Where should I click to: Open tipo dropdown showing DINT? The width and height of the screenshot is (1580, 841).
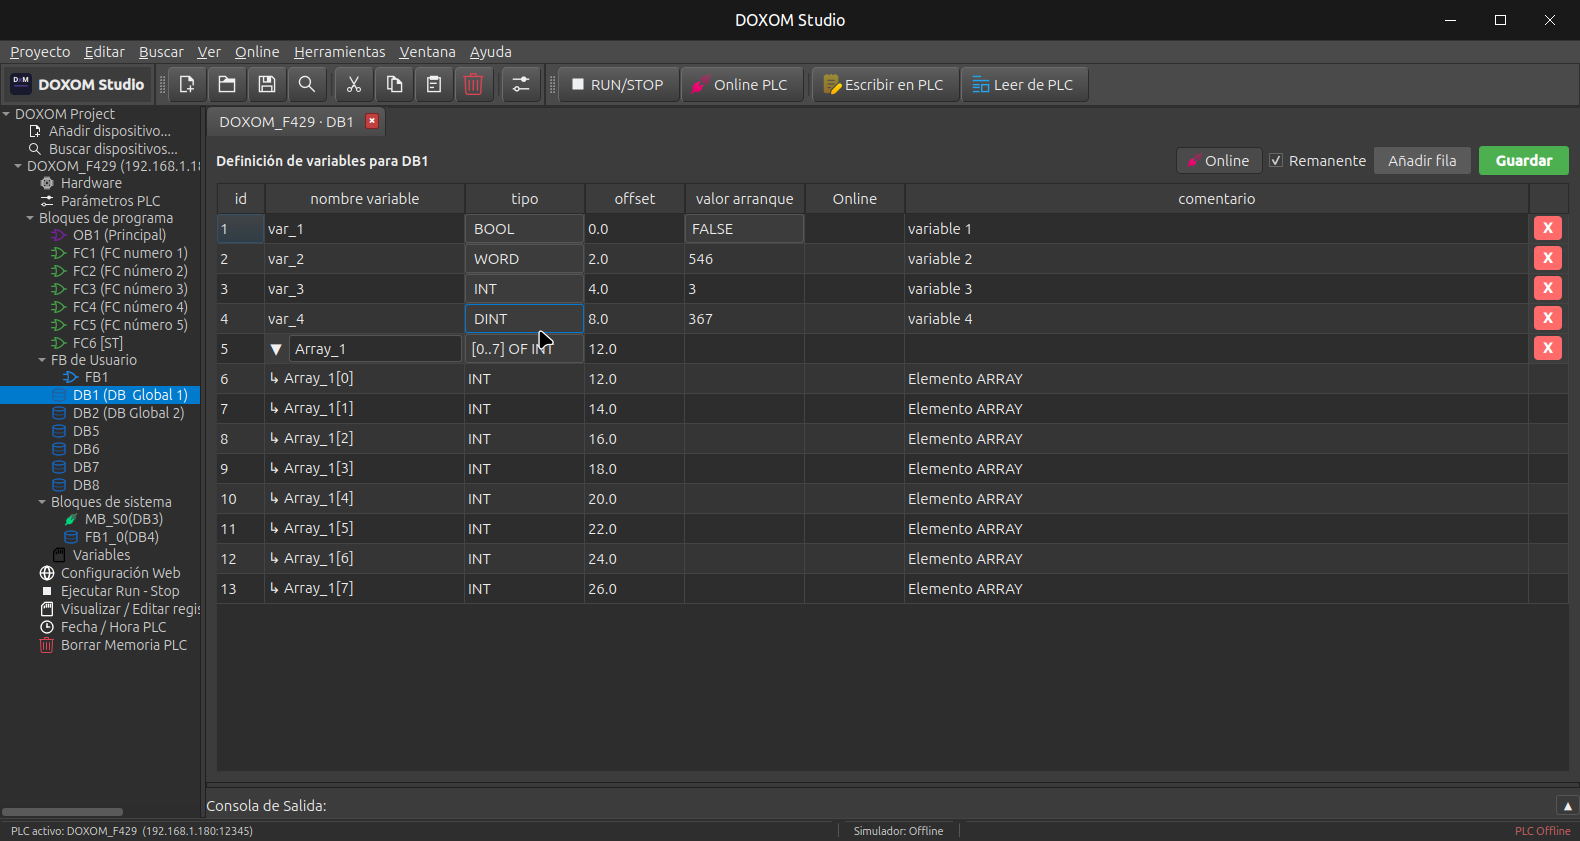tap(524, 319)
